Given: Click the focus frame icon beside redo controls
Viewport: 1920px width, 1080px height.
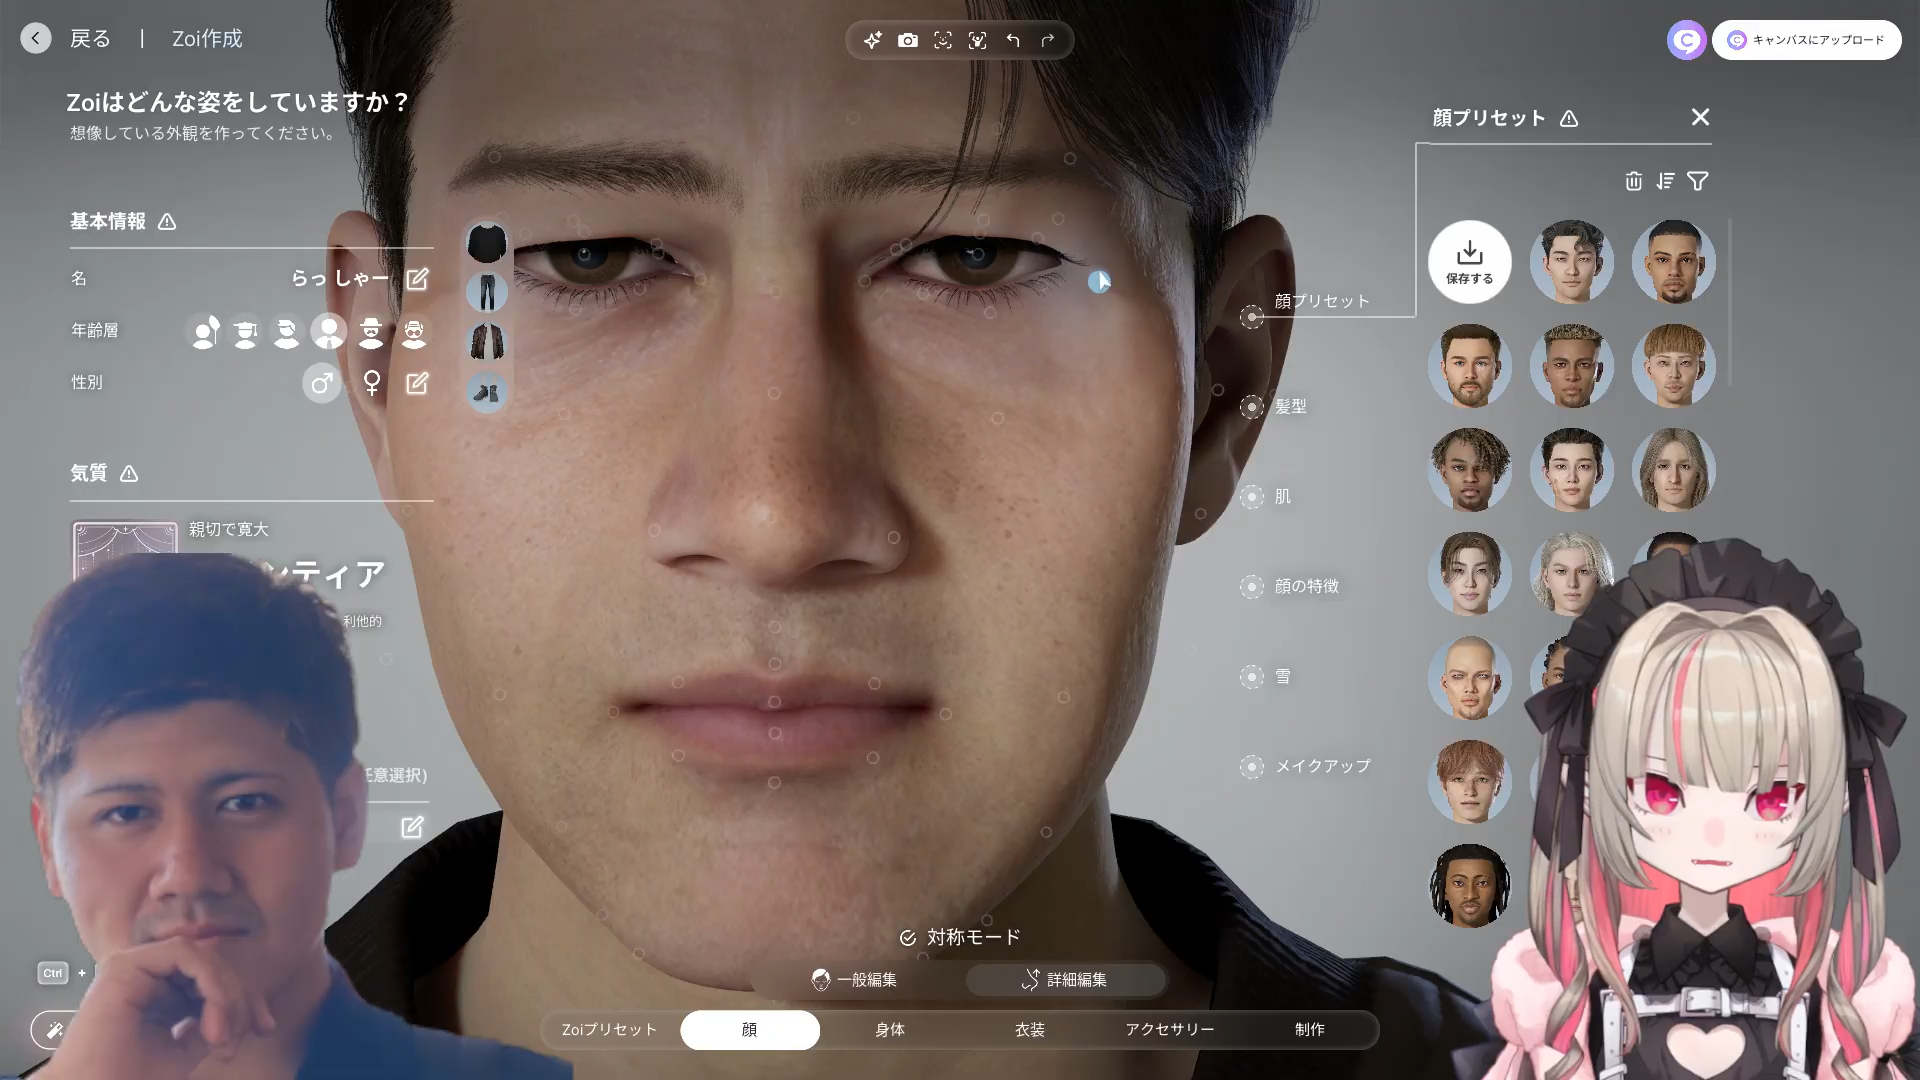Looking at the screenshot, I should 978,40.
